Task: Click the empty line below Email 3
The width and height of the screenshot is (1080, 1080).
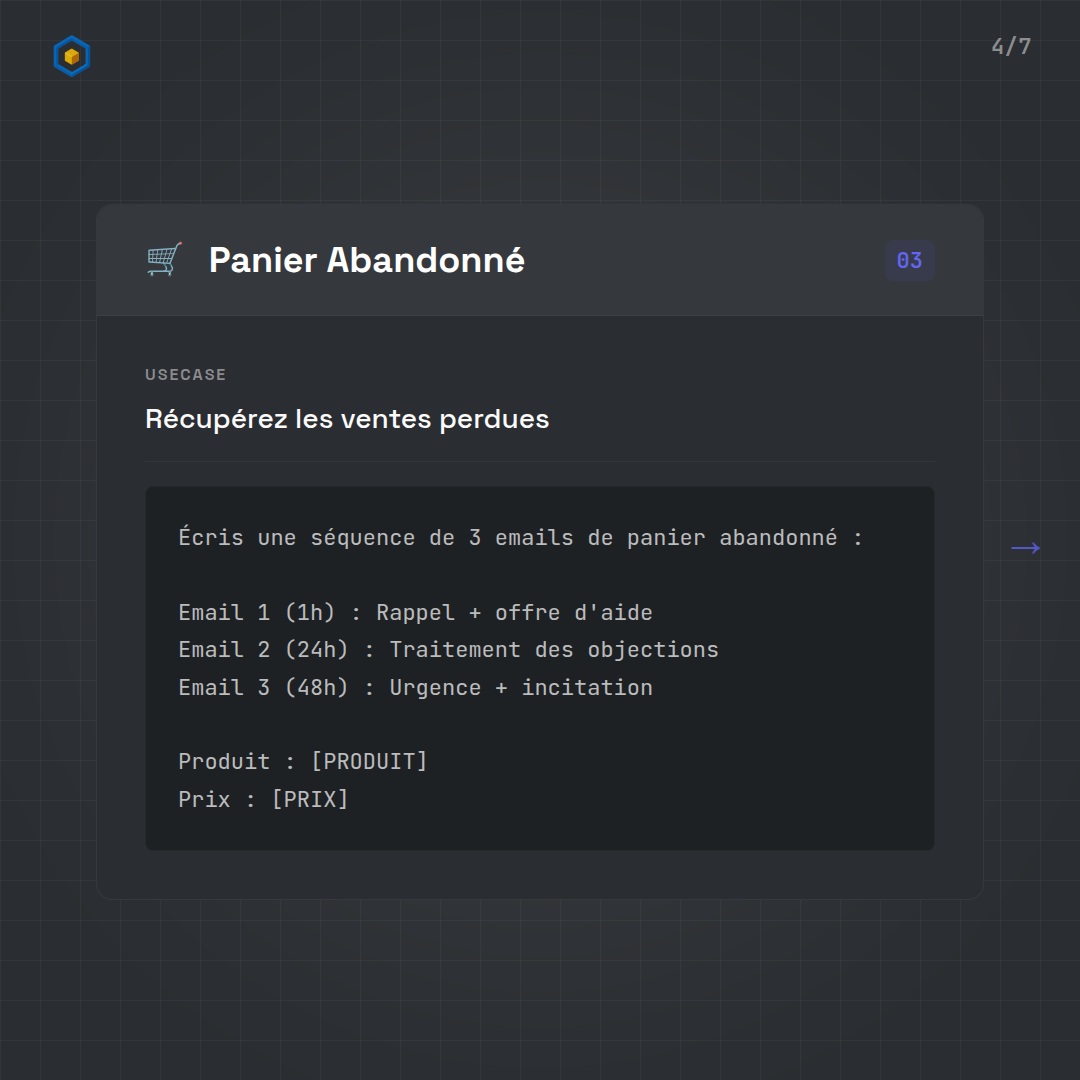Action: (400, 725)
